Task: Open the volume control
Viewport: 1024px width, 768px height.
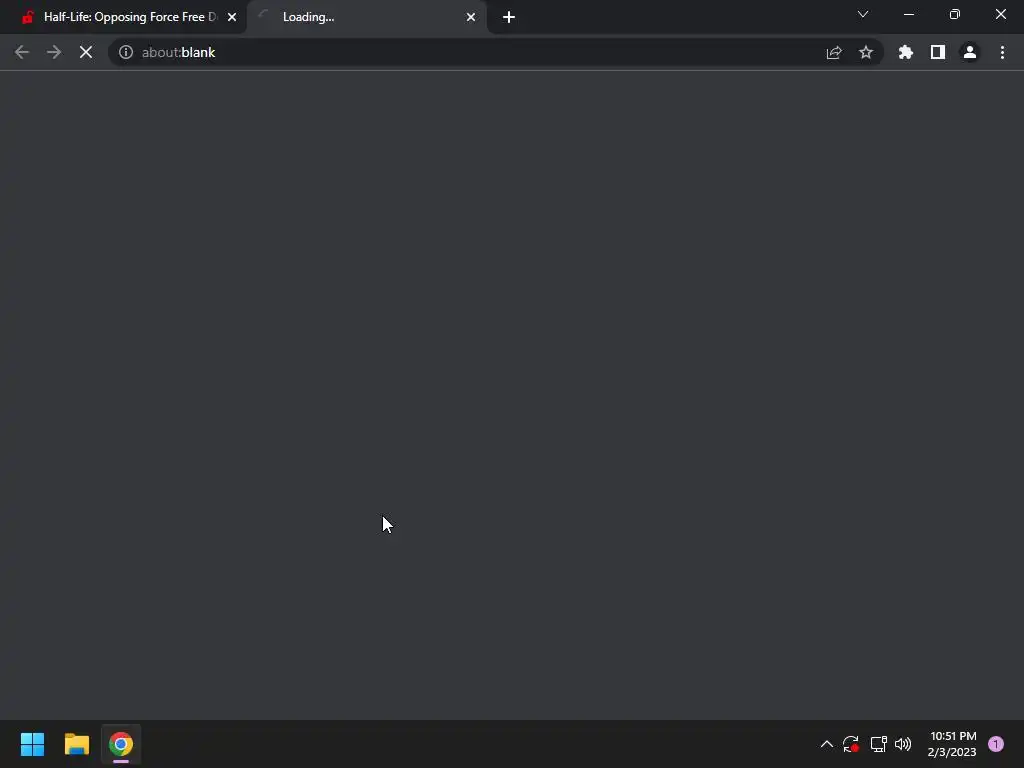Action: pos(903,744)
